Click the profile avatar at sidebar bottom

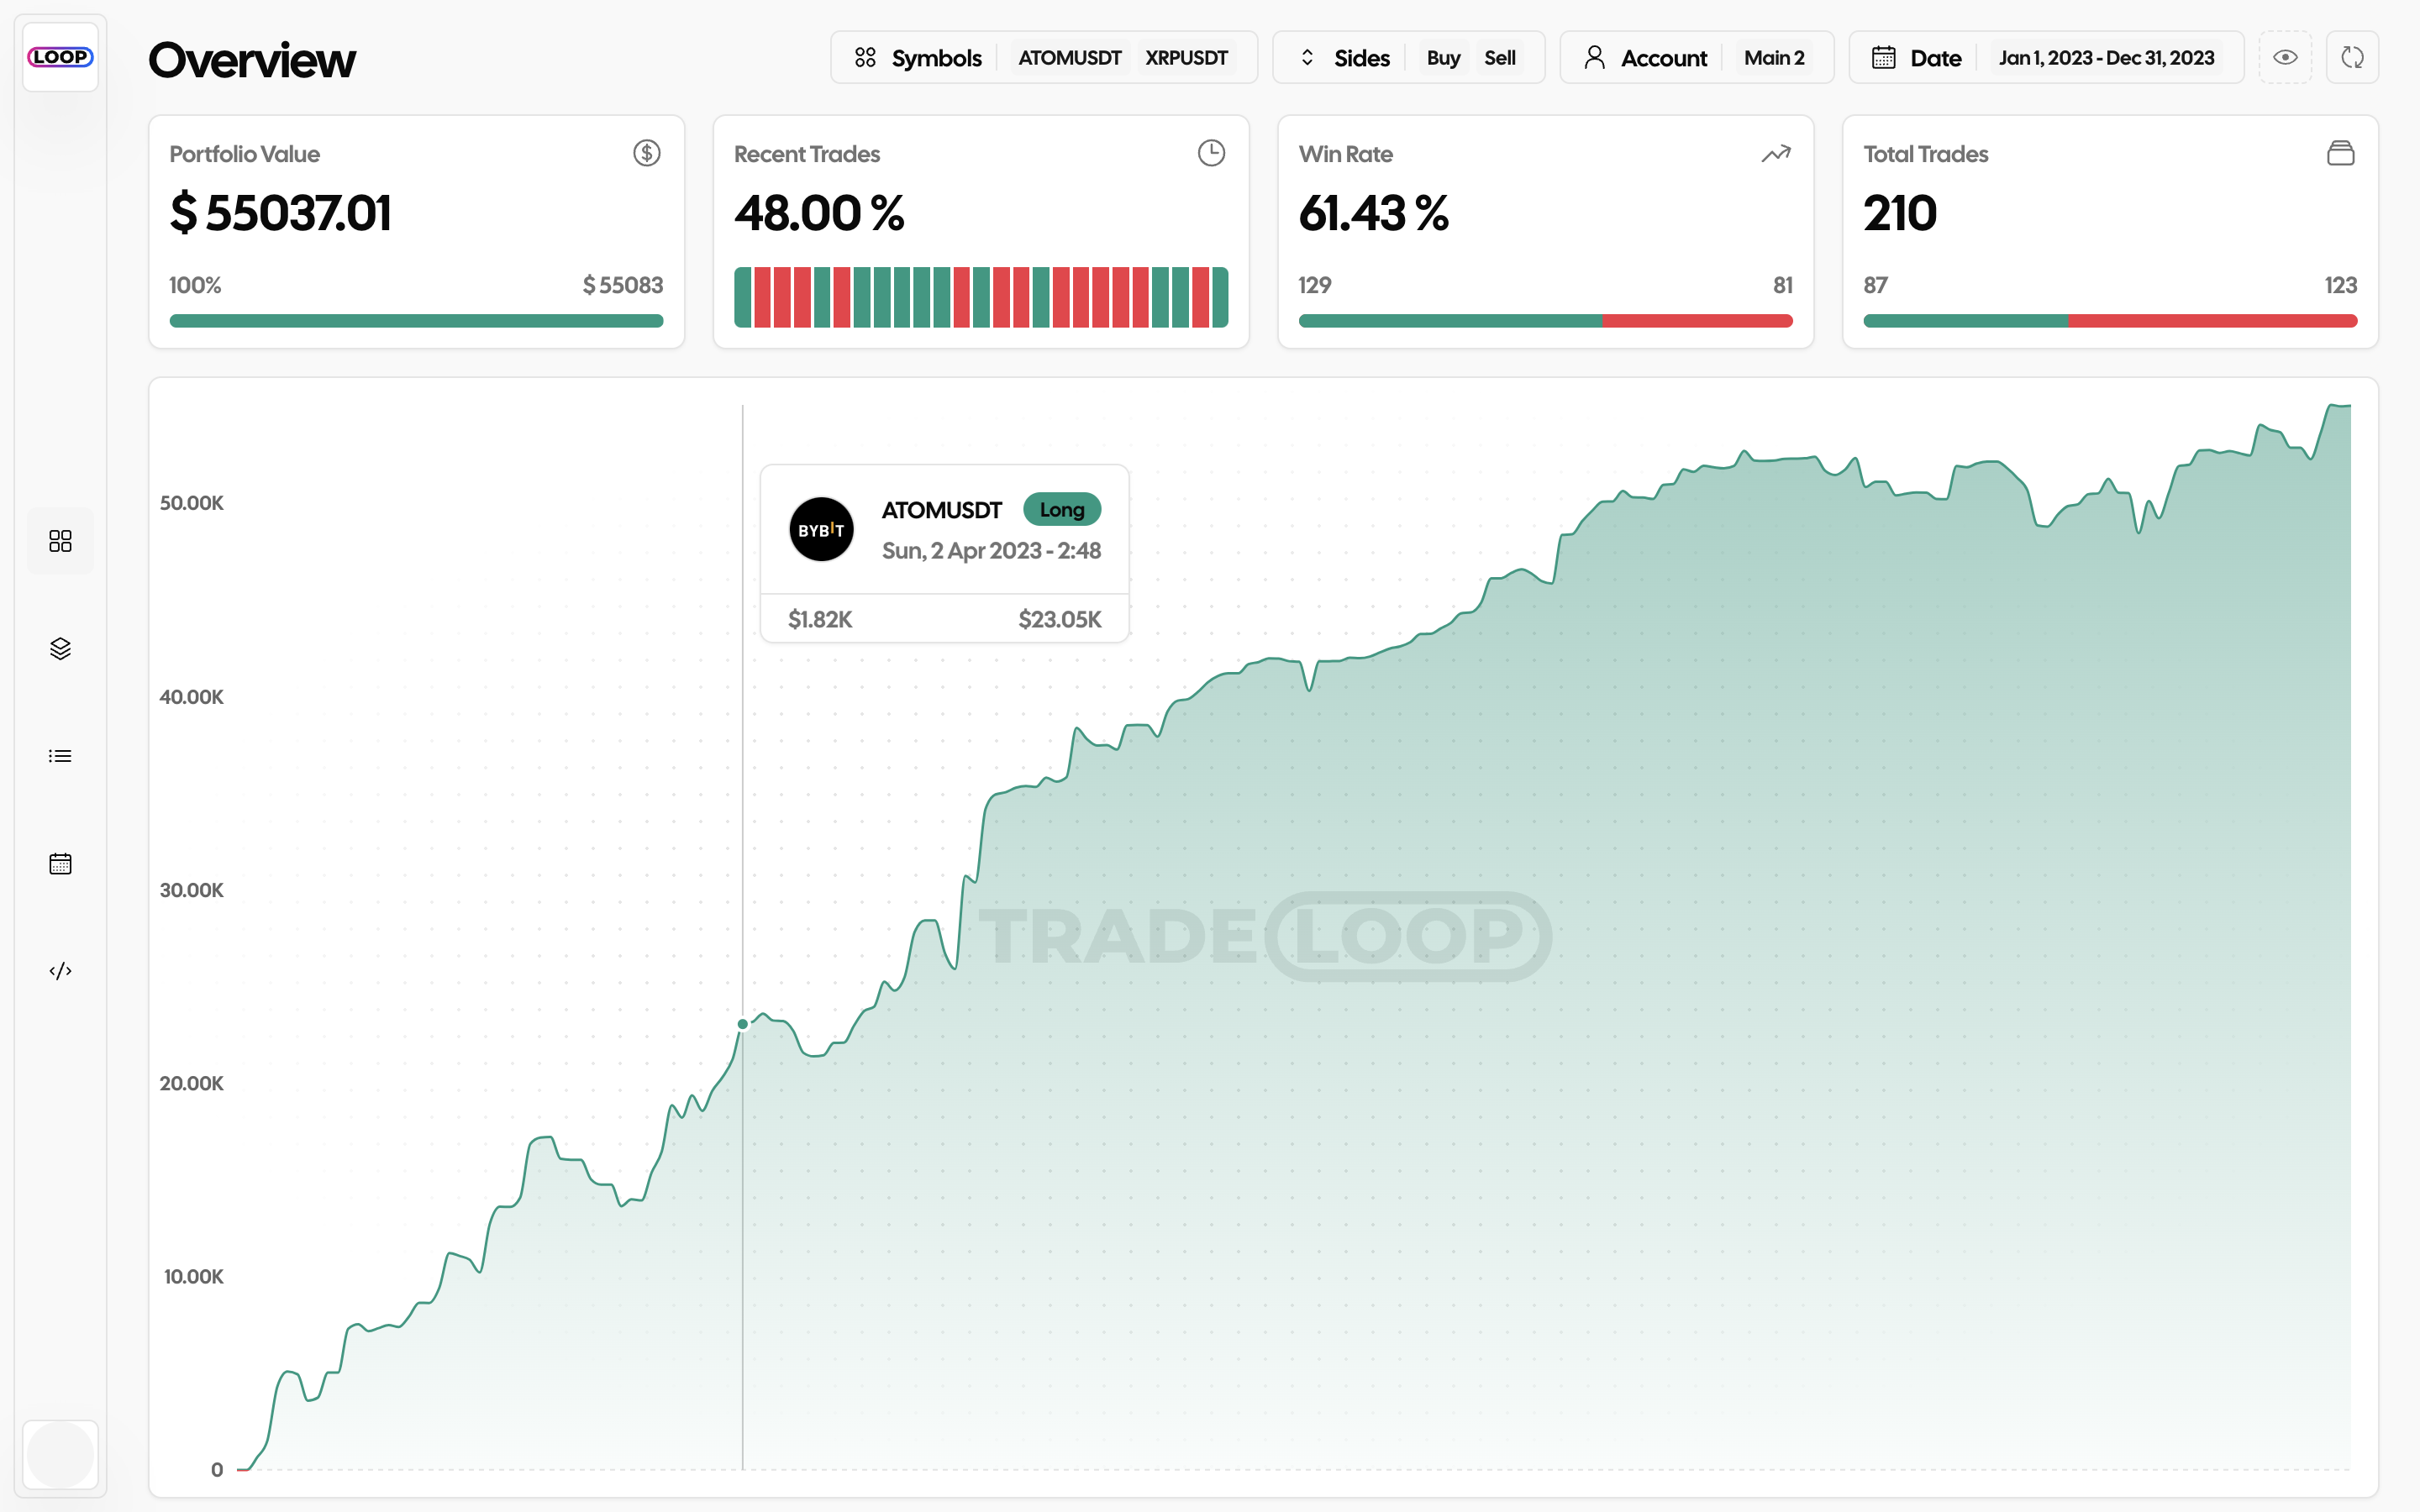[60, 1454]
